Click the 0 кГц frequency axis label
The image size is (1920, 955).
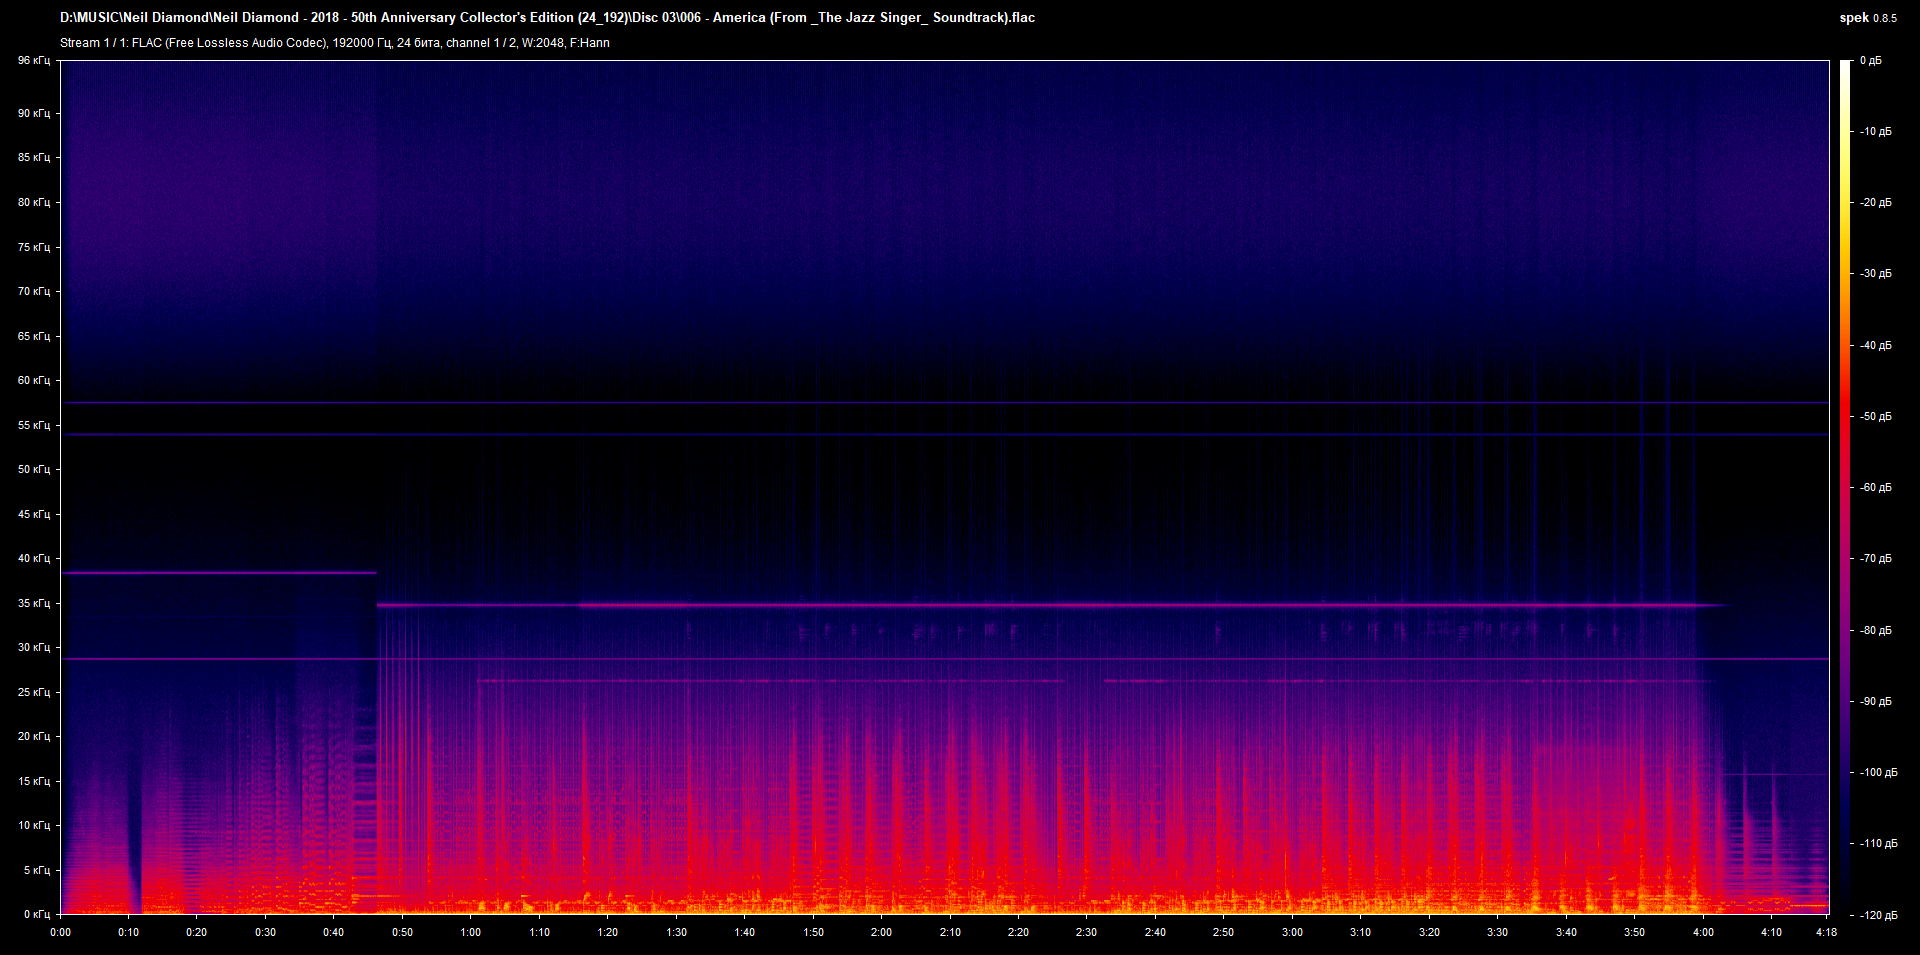click(x=36, y=912)
